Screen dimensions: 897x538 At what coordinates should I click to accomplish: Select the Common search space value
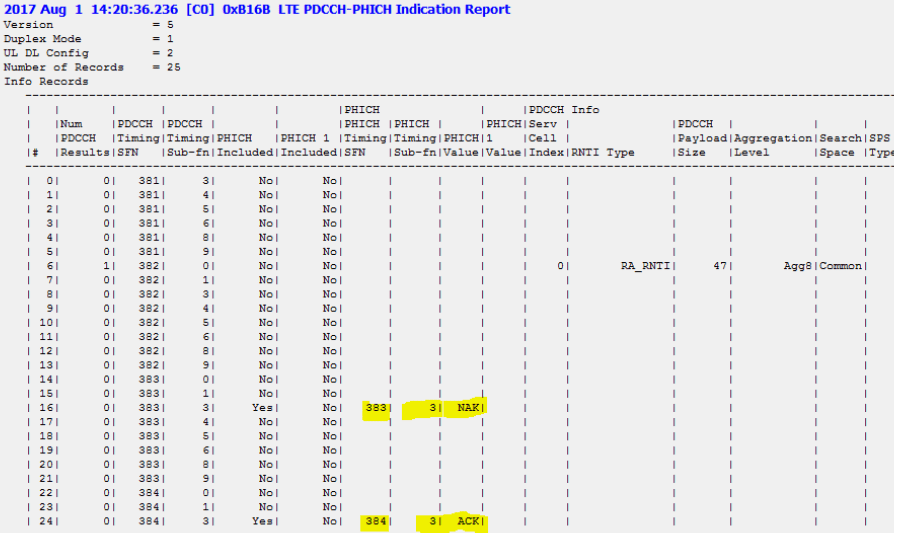[x=840, y=266]
